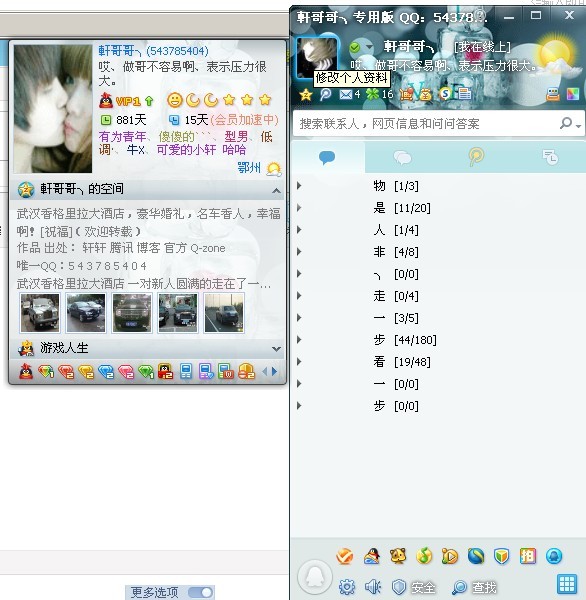Image resolution: width=586 pixels, height=600 pixels.
Task: Open the QQ computer manager shield icon
Action: (502, 556)
